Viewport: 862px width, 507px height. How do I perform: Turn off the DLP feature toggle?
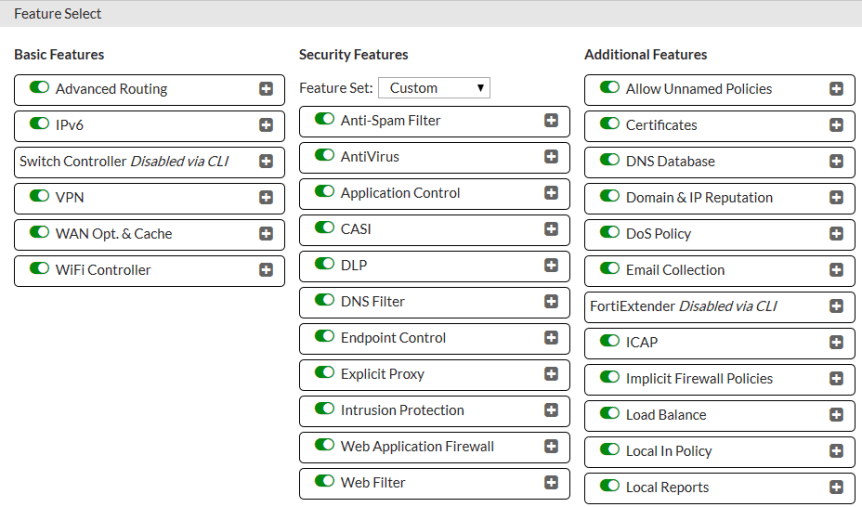324,264
